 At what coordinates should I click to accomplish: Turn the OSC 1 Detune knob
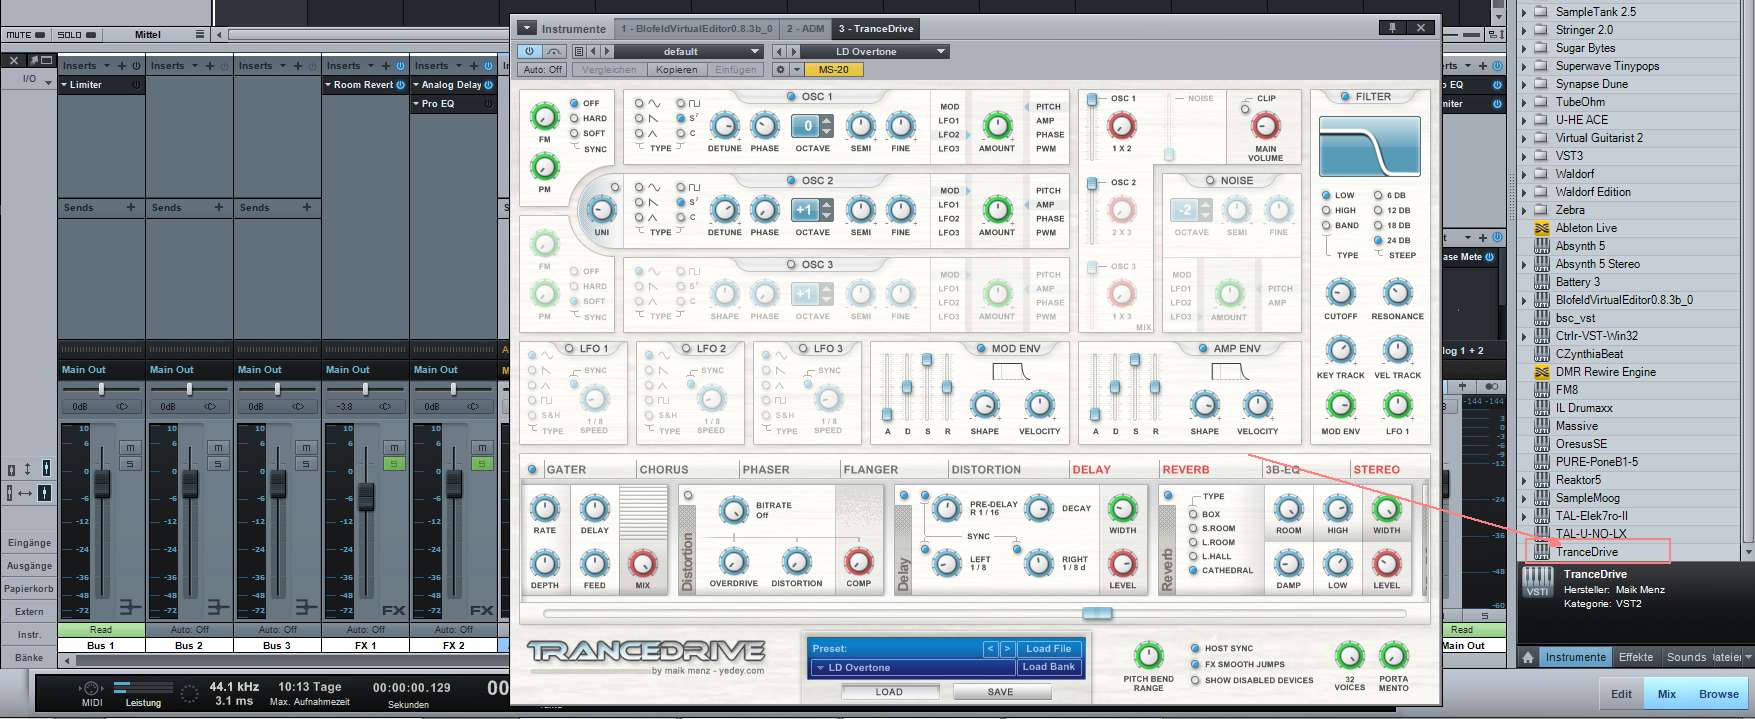click(x=724, y=126)
